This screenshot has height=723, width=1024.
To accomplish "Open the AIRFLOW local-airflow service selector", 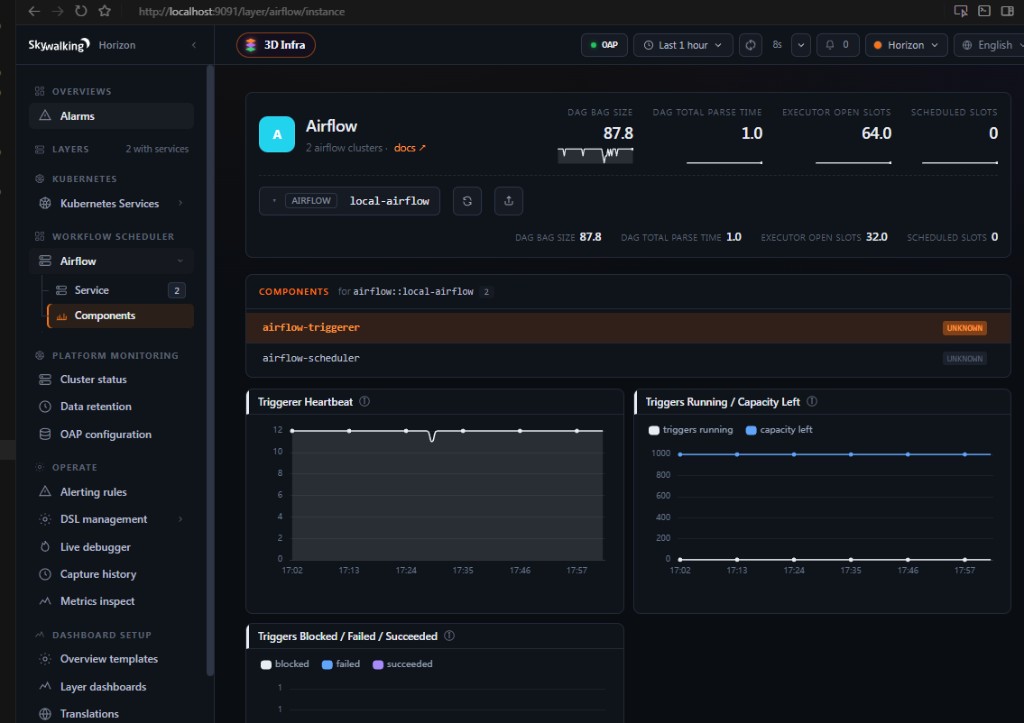I will (x=349, y=201).
